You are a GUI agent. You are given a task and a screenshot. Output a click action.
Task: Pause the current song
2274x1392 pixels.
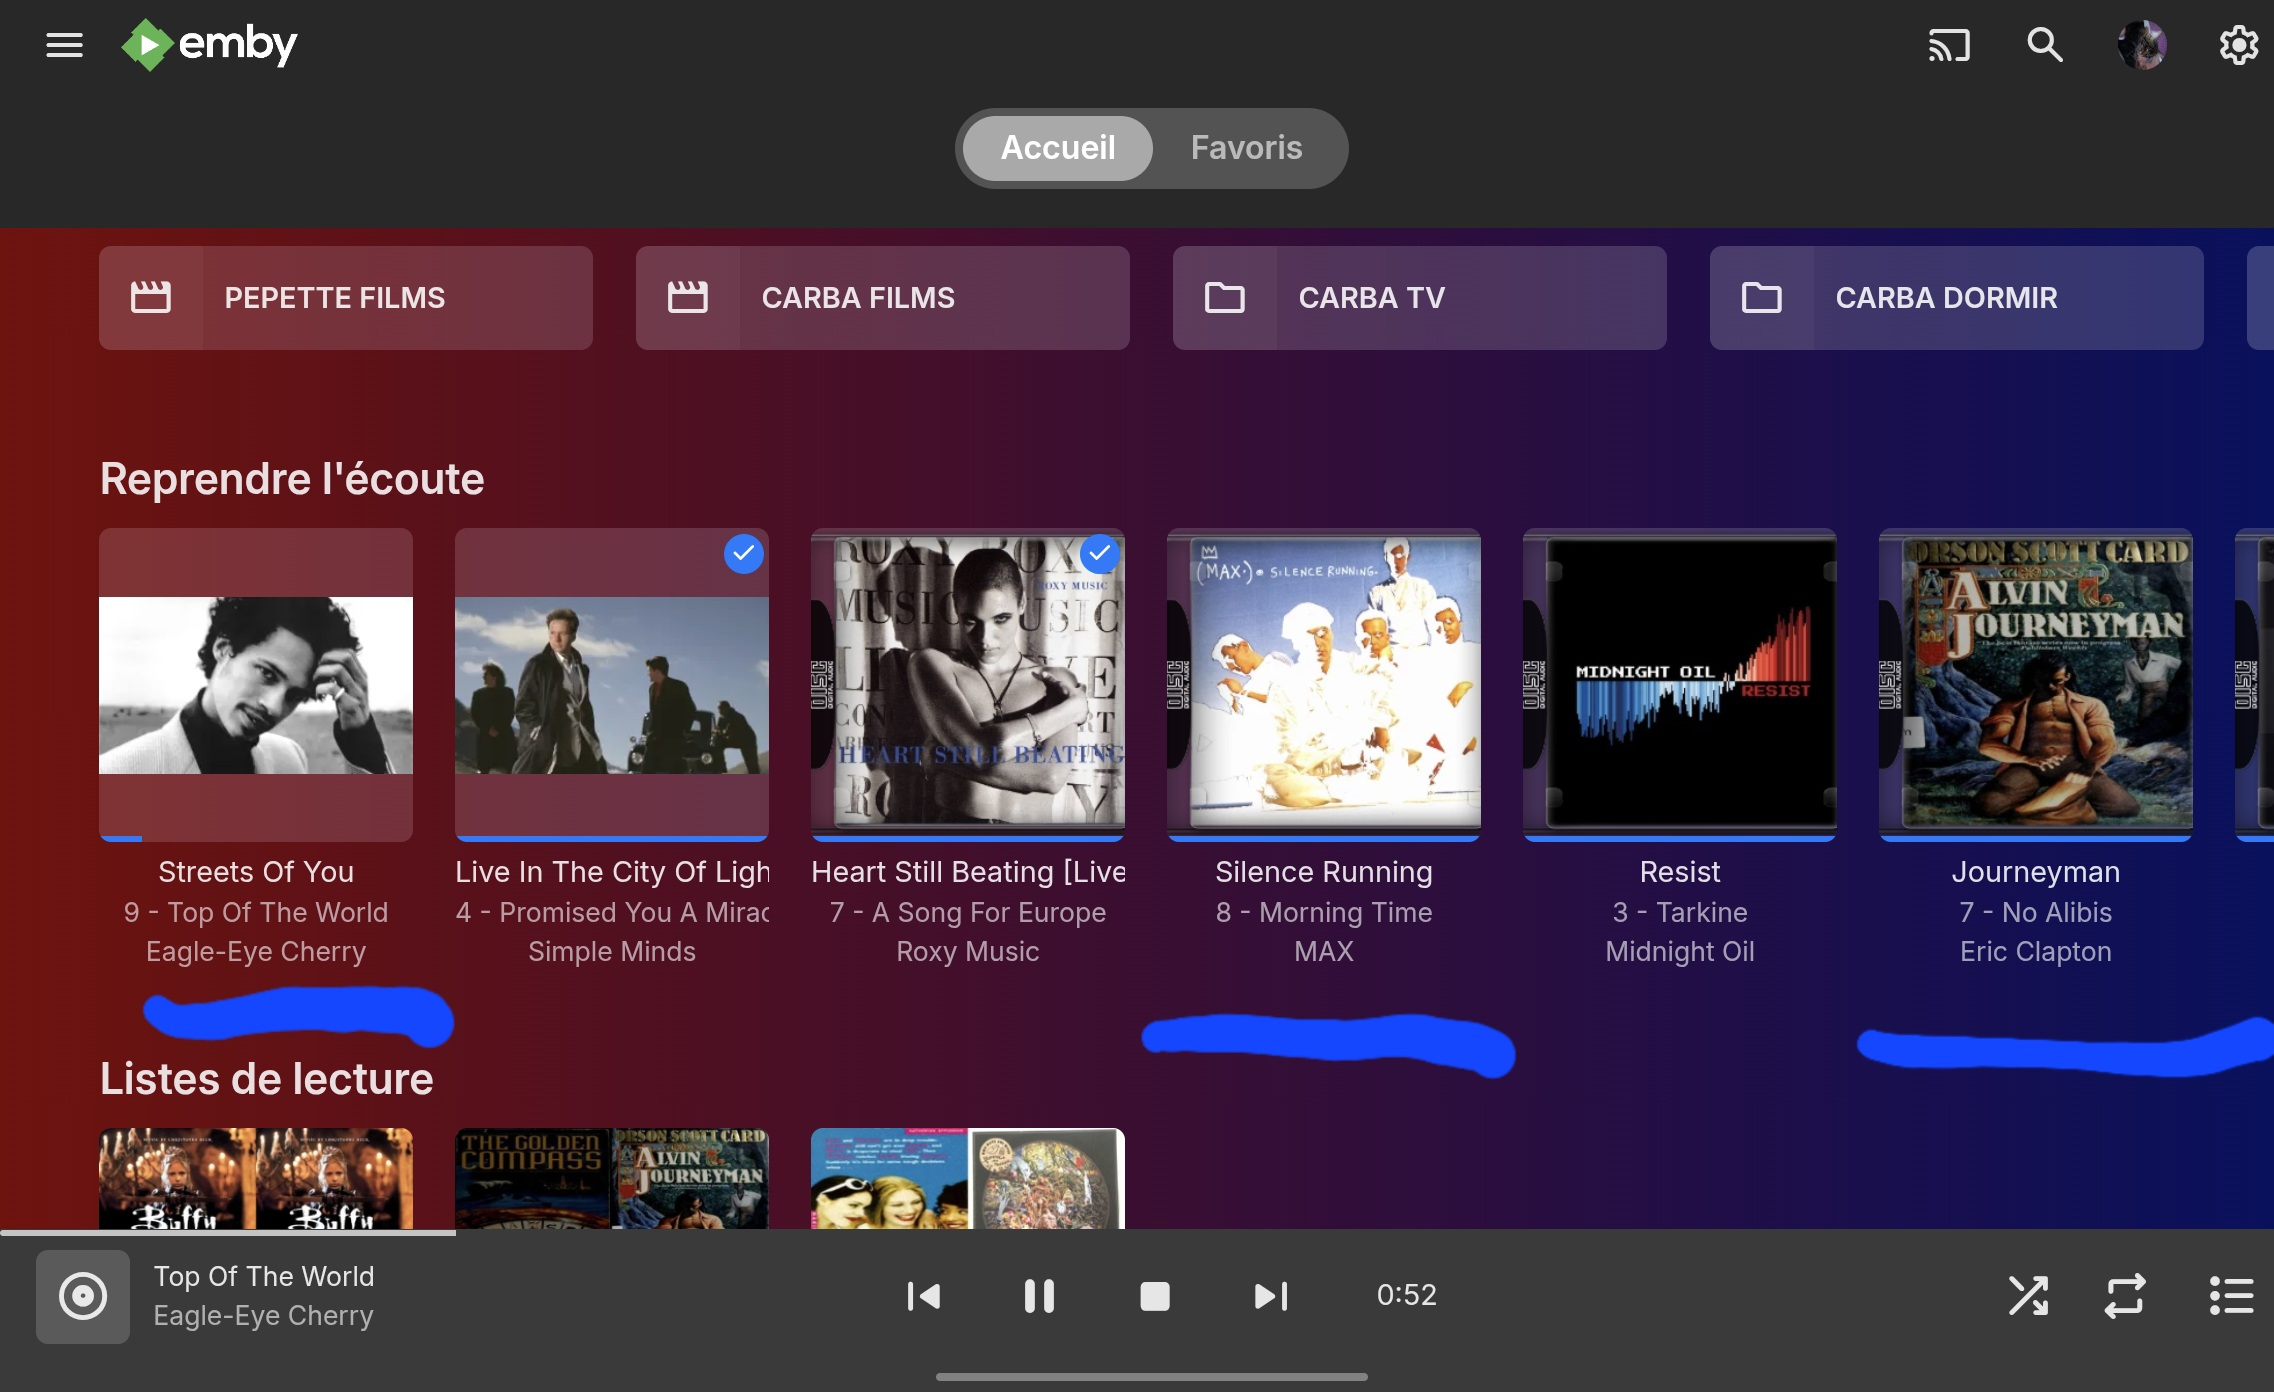(1039, 1296)
